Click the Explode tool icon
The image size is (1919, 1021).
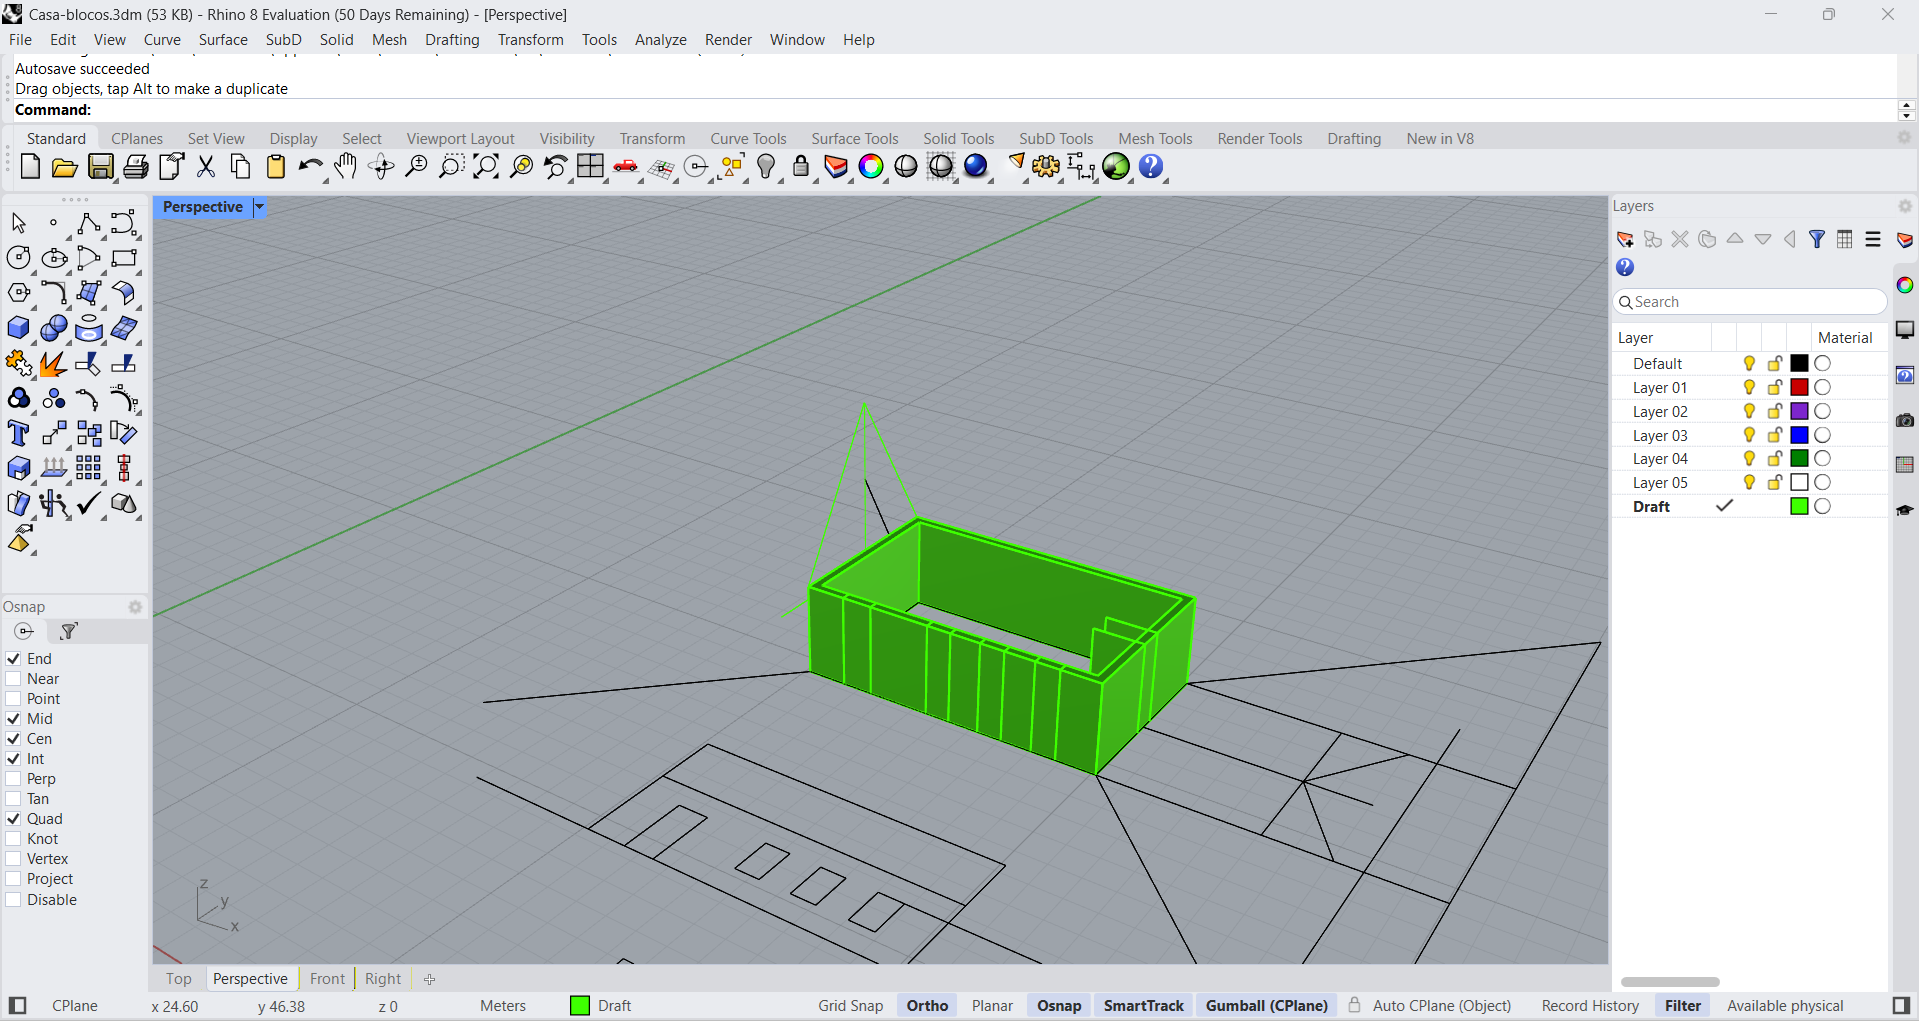click(53, 365)
